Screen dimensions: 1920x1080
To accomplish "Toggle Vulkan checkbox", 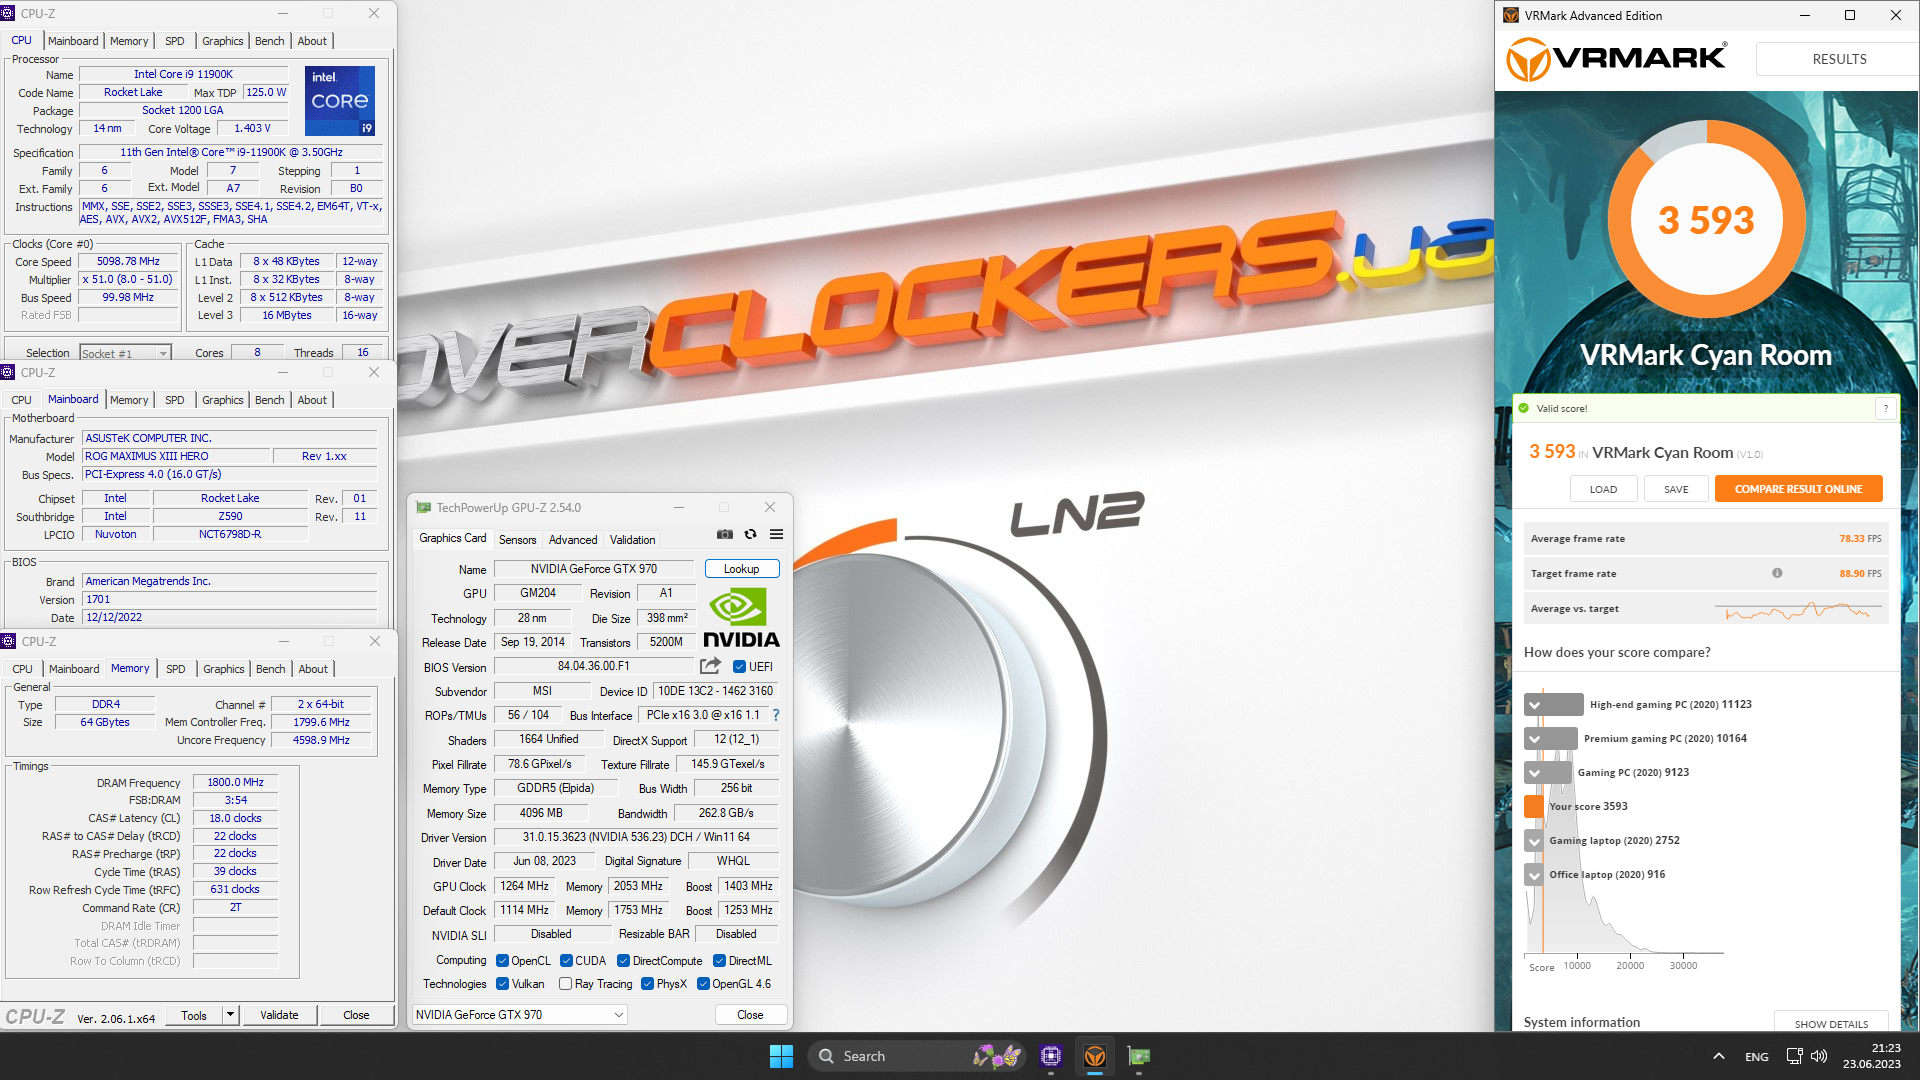I will click(503, 984).
